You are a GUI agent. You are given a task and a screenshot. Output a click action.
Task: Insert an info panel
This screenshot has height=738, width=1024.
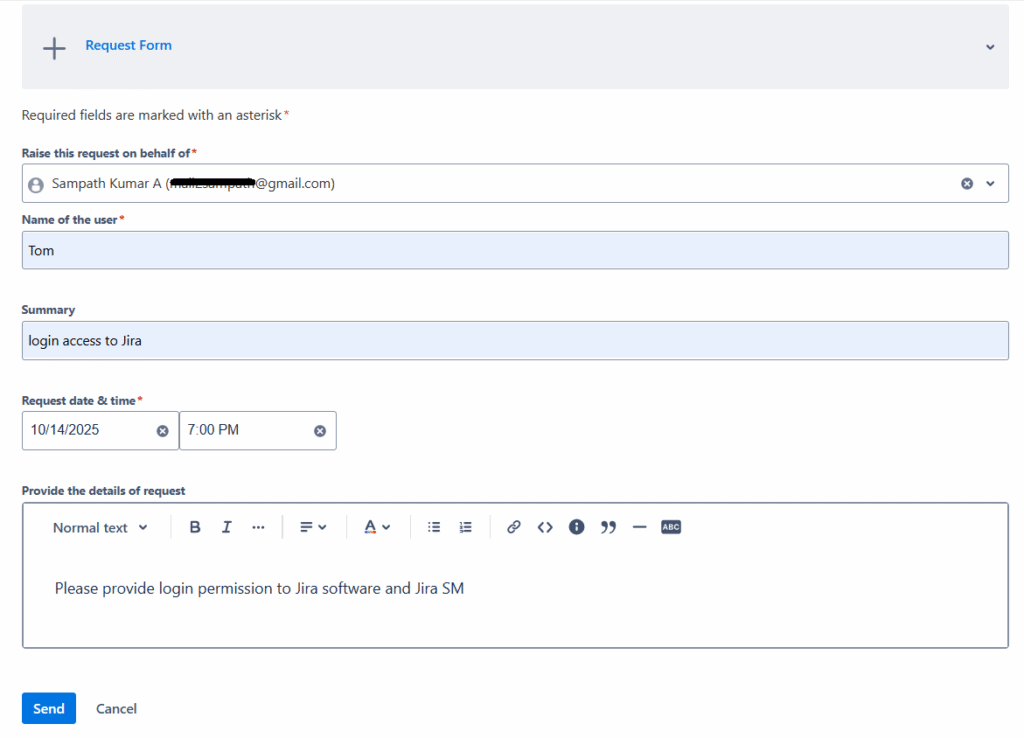tap(576, 527)
